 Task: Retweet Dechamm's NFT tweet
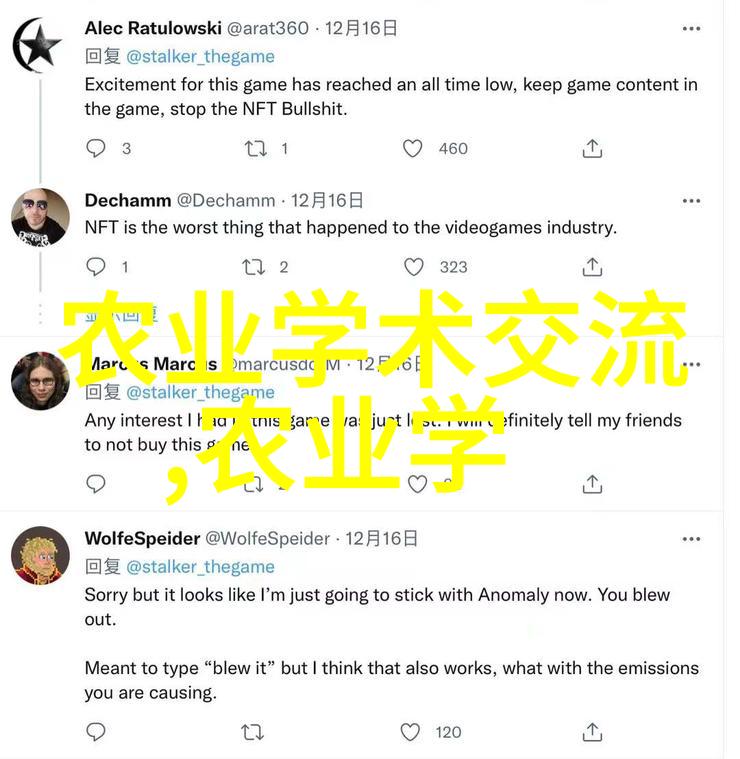pyautogui.click(x=254, y=267)
